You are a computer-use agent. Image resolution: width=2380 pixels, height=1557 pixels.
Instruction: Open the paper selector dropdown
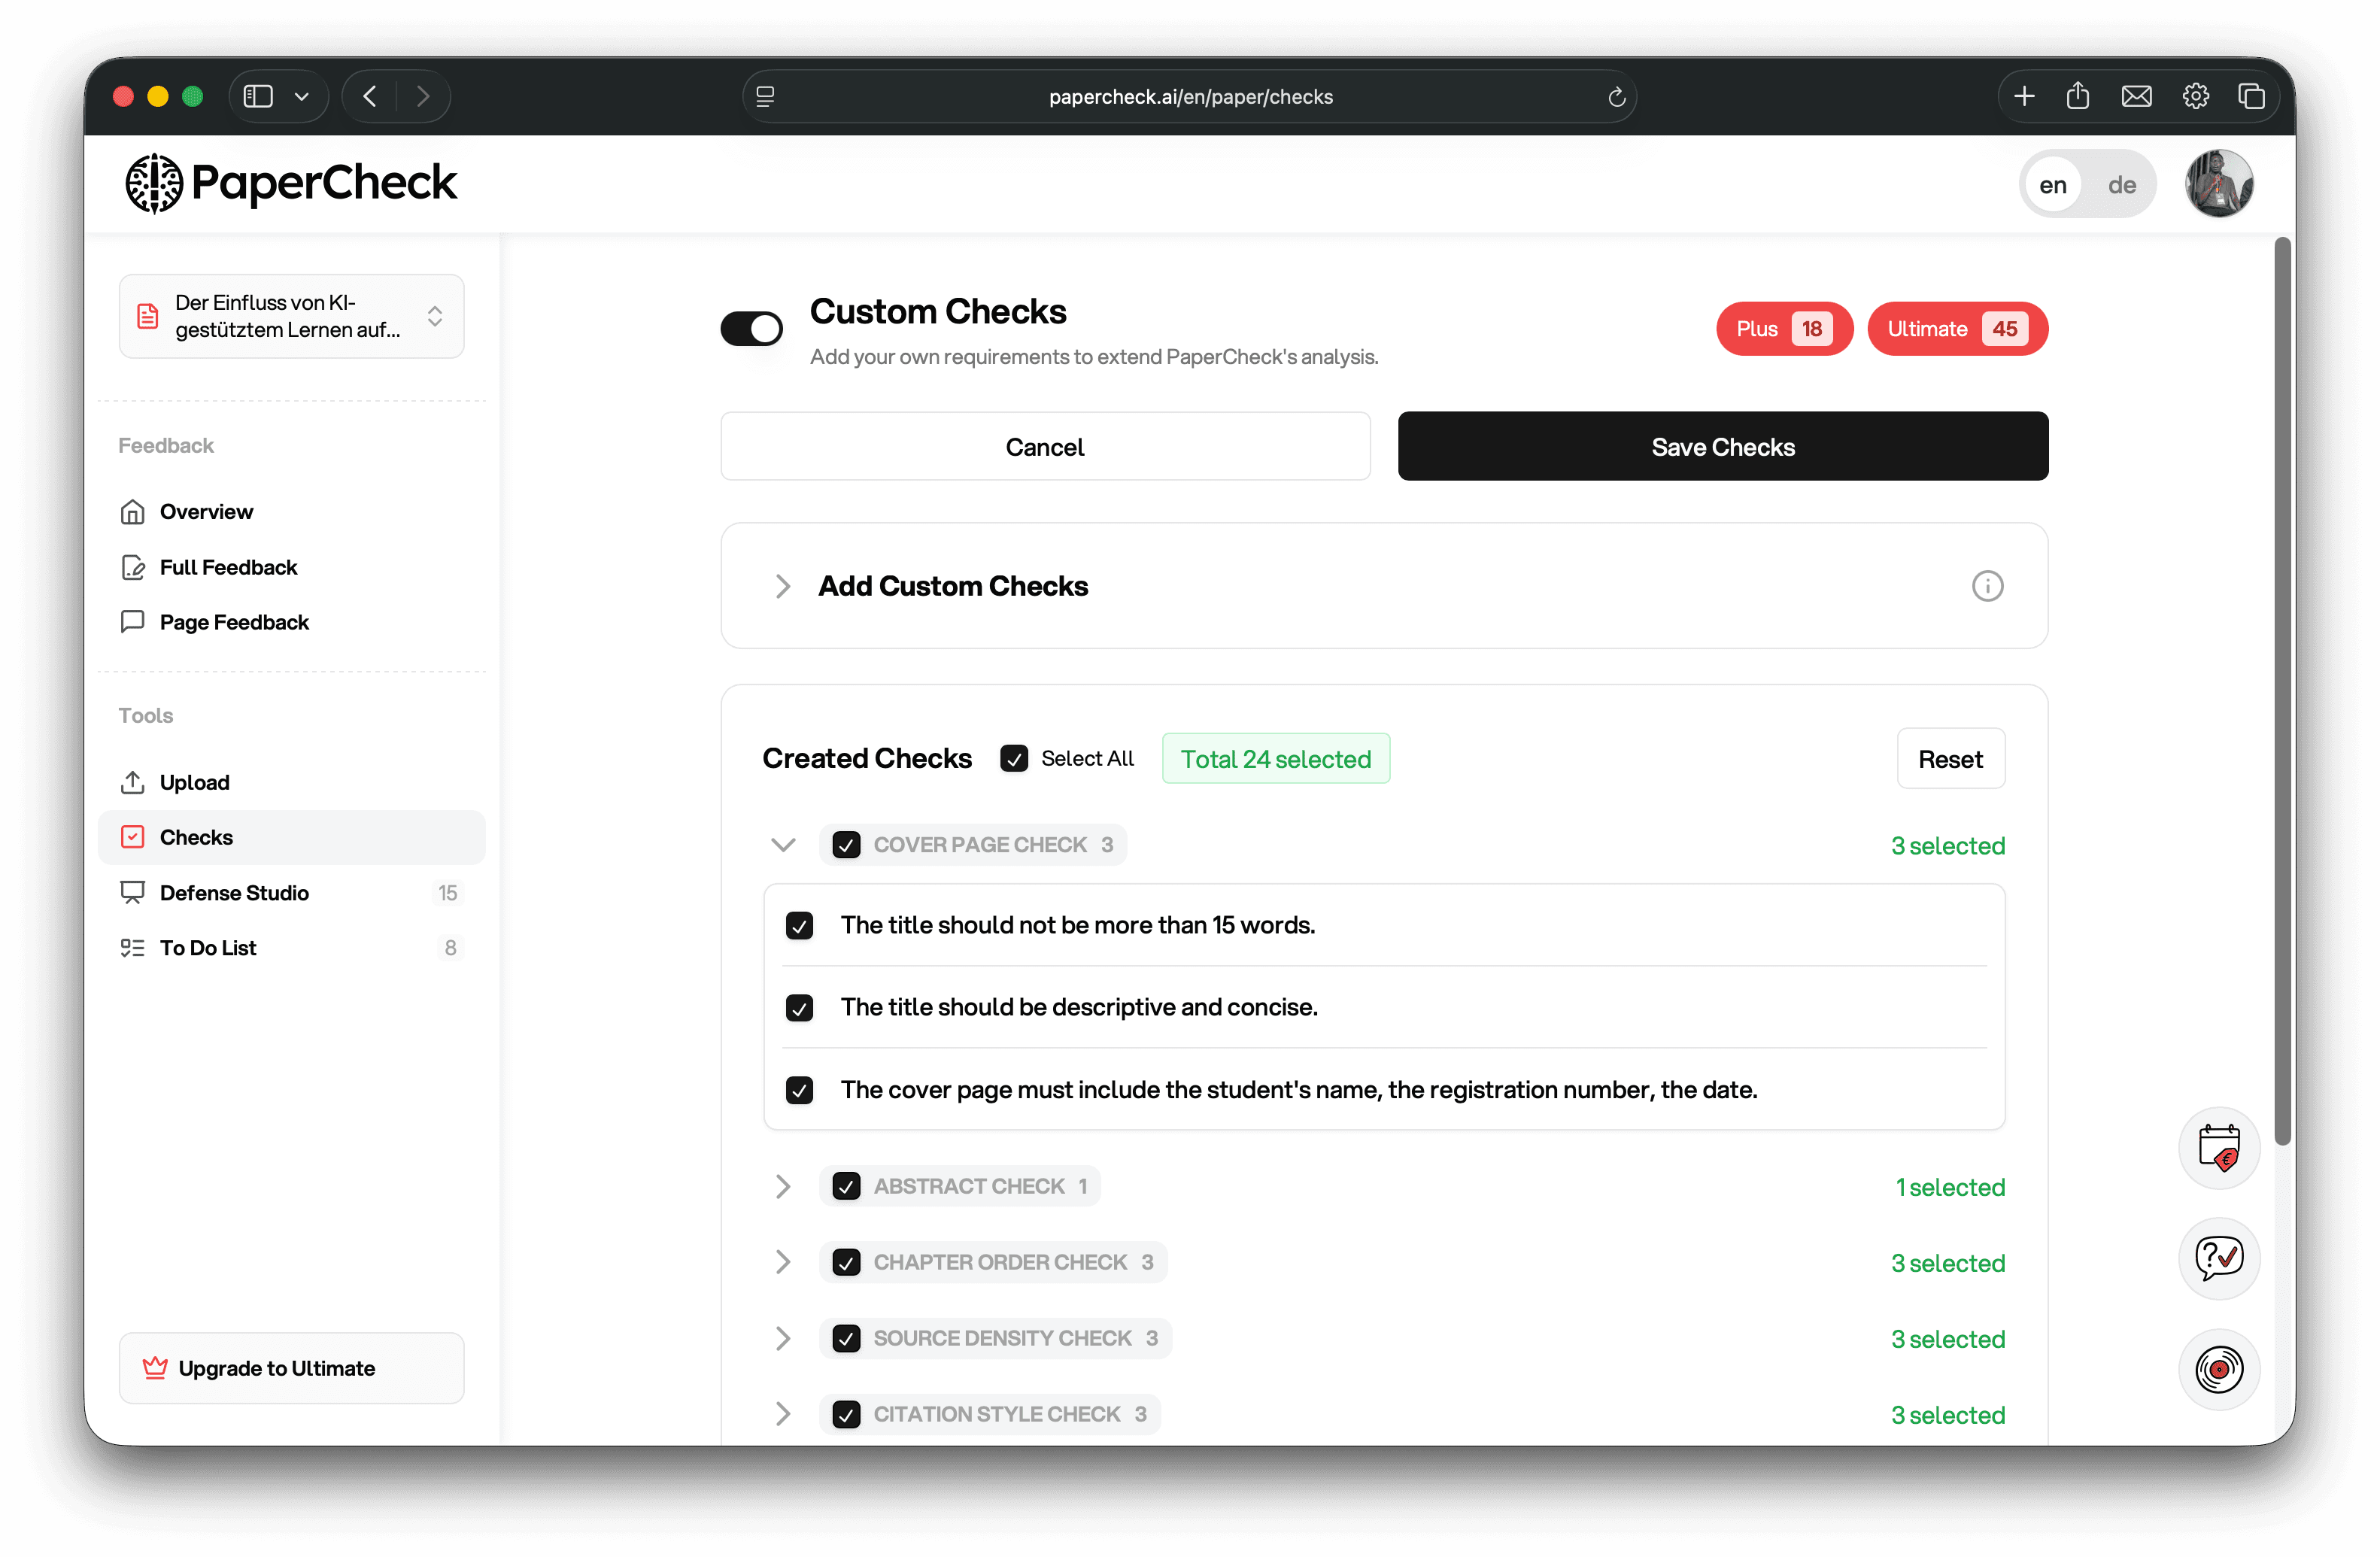pos(291,317)
